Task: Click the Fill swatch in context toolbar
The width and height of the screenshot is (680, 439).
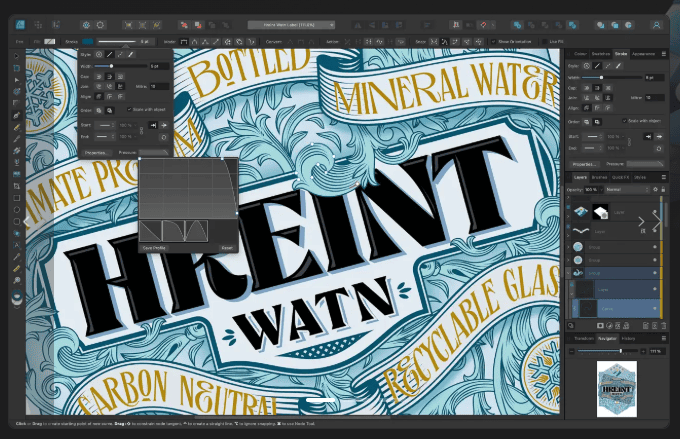Action: [50, 42]
